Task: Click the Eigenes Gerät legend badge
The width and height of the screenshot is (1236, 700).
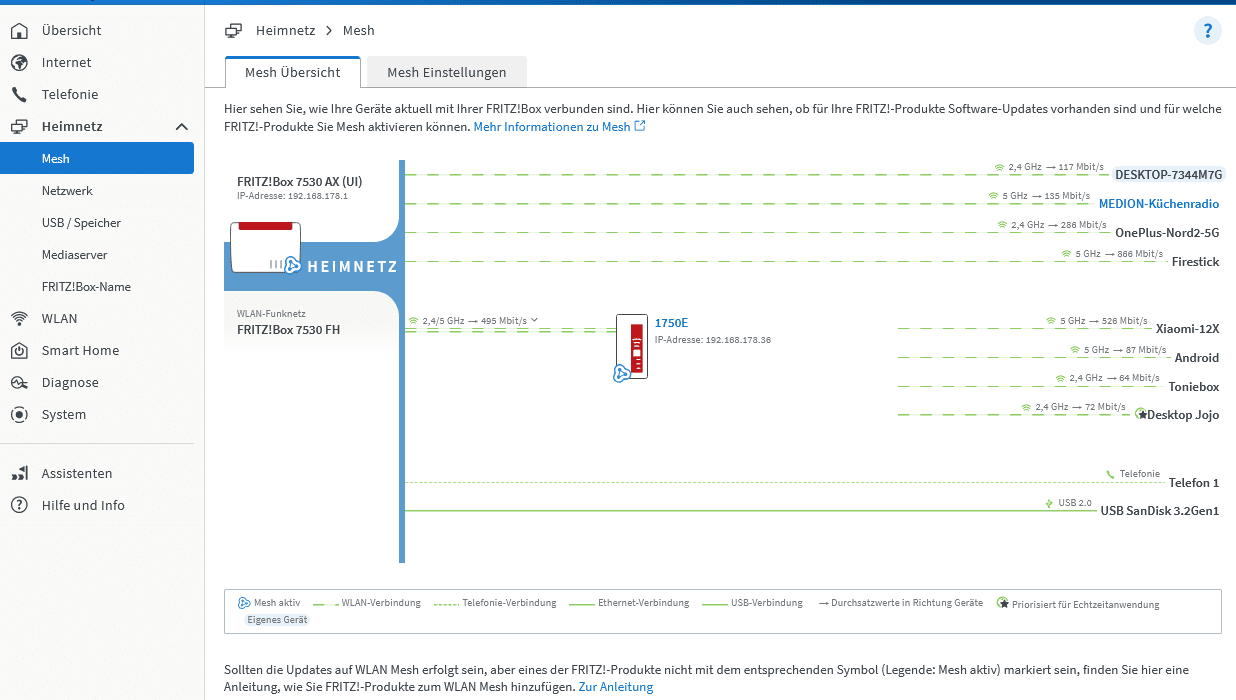Action: pos(278,620)
